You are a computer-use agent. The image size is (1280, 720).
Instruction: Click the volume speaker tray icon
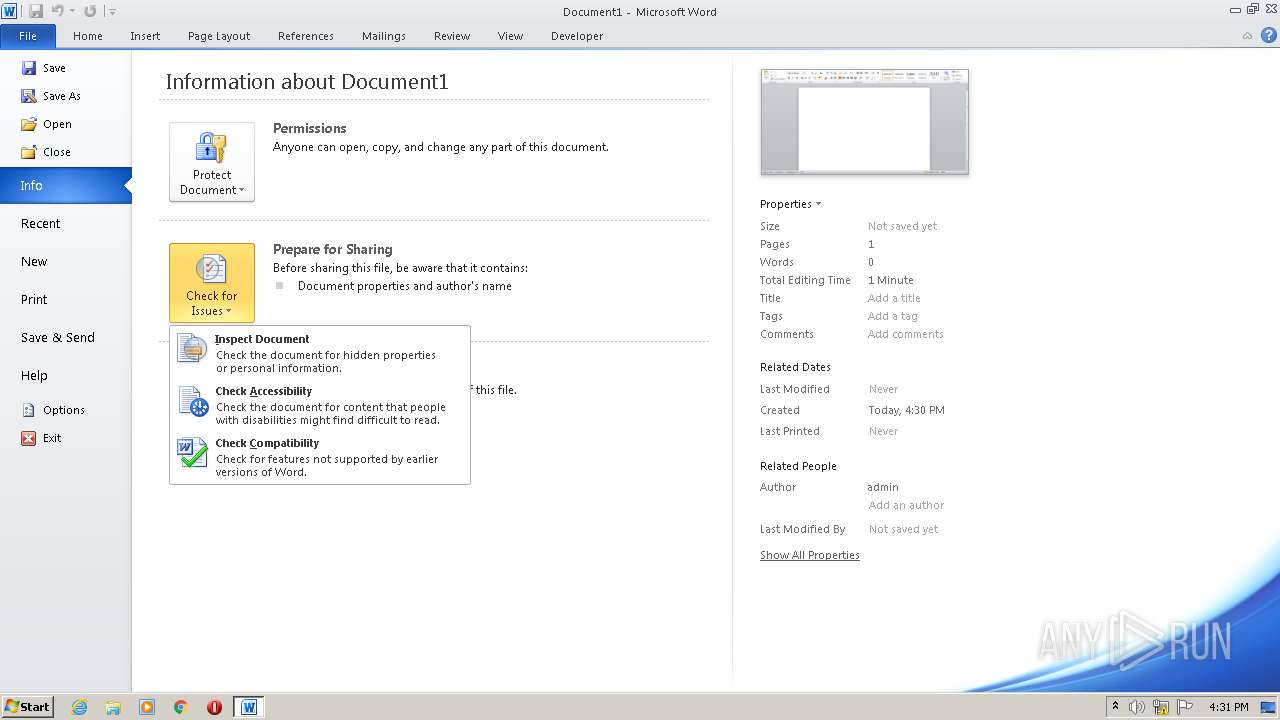coord(1137,707)
